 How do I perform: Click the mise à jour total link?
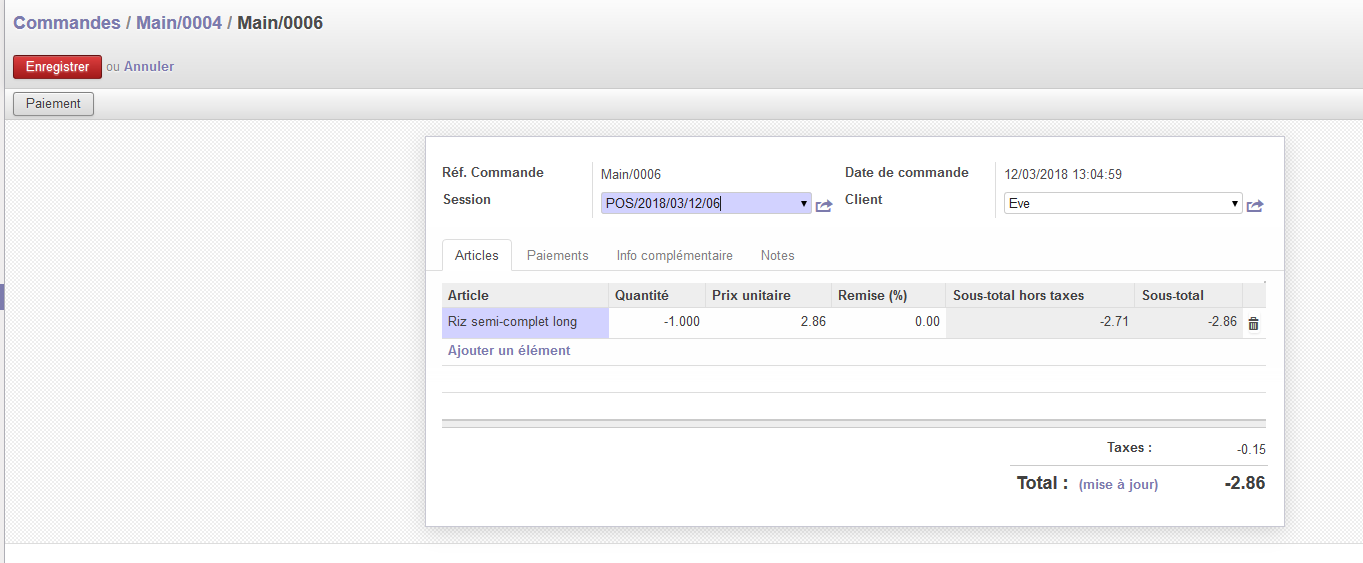point(1118,485)
